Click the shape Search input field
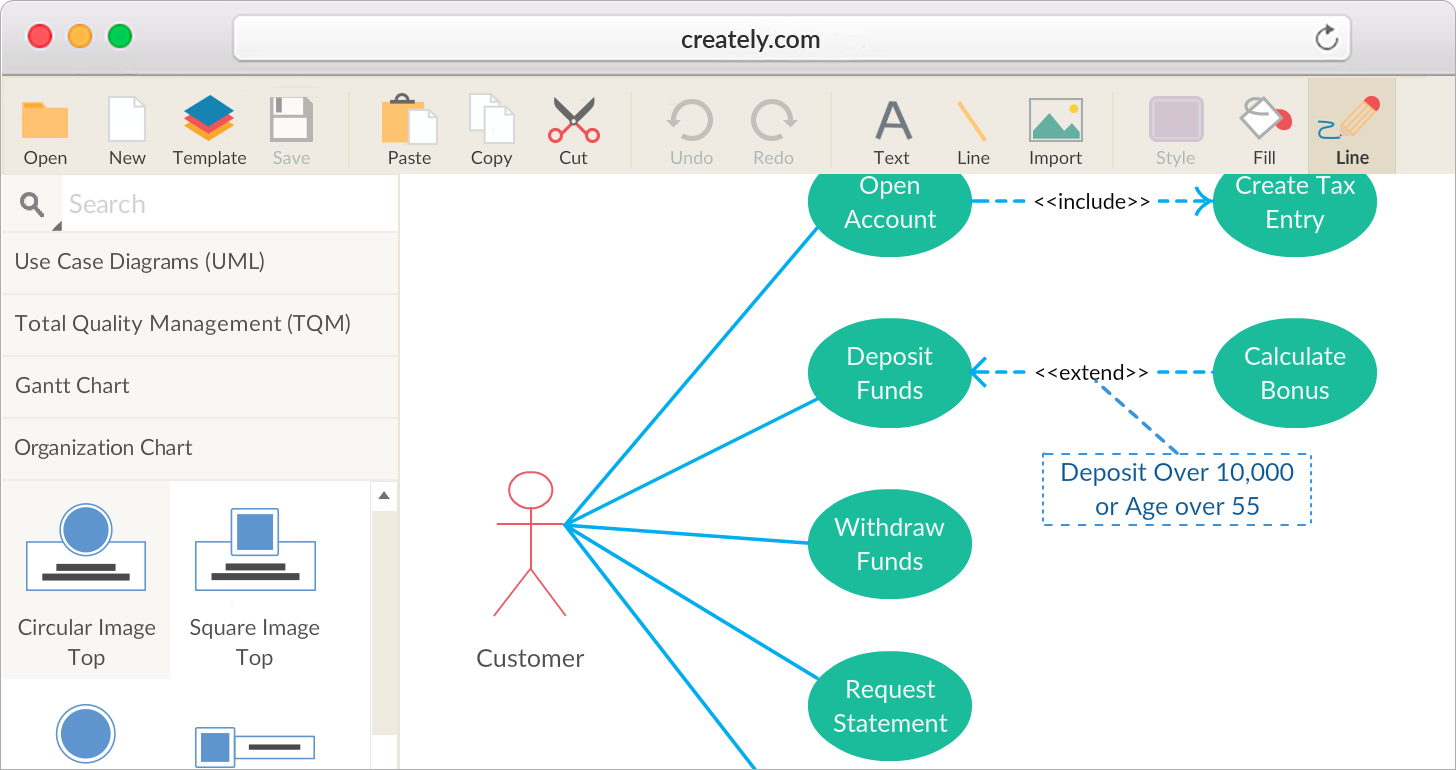This screenshot has width=1456, height=770. [x=230, y=204]
